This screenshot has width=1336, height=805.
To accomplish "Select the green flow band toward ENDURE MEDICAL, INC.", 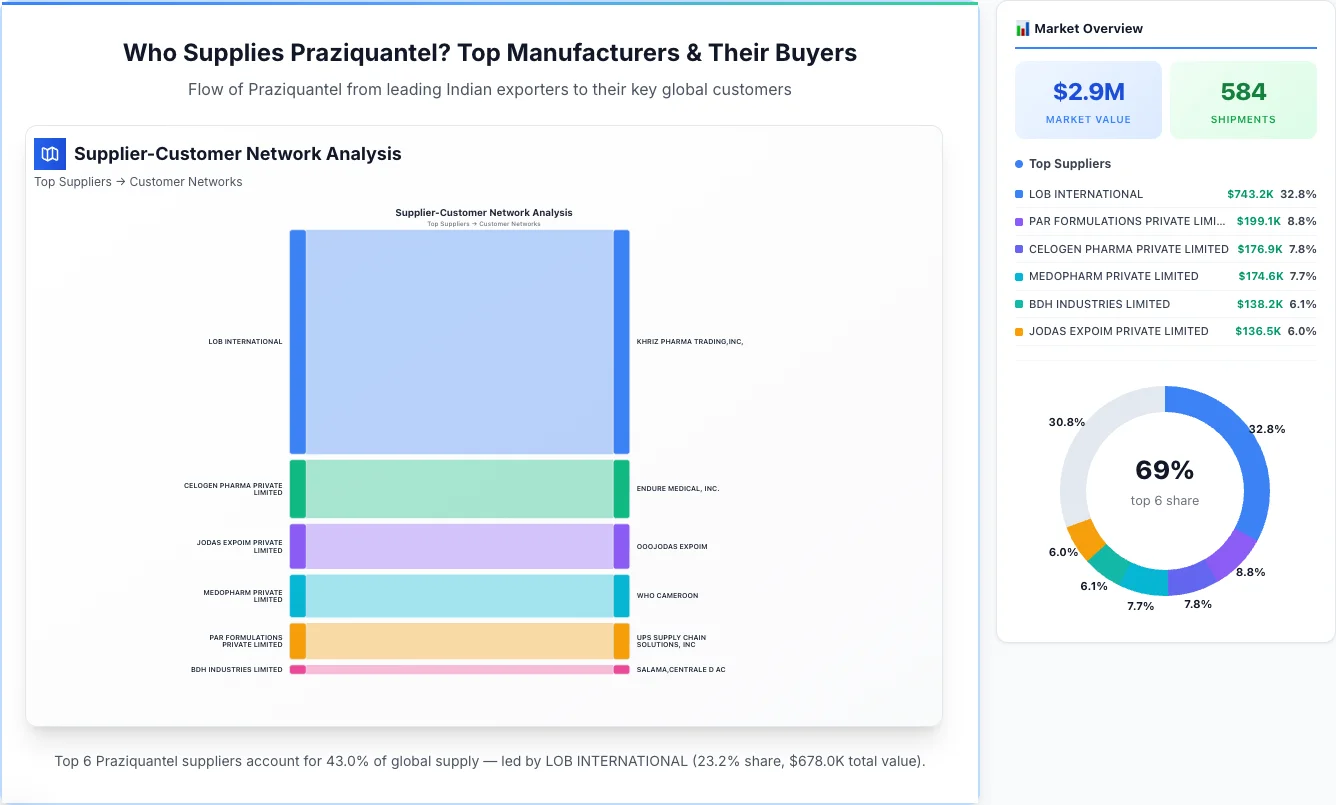I will [460, 488].
